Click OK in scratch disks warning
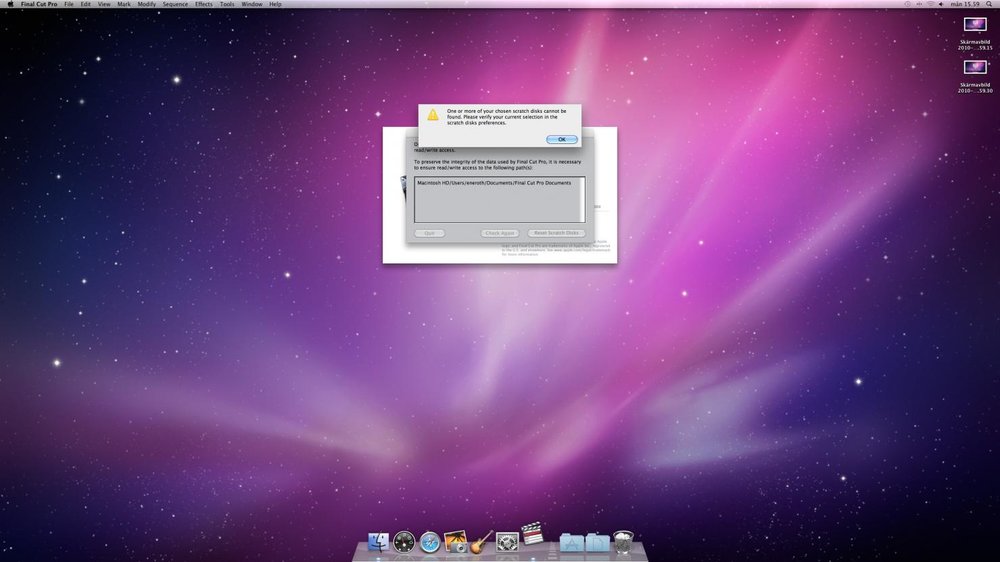This screenshot has height=562, width=1000. pos(561,139)
